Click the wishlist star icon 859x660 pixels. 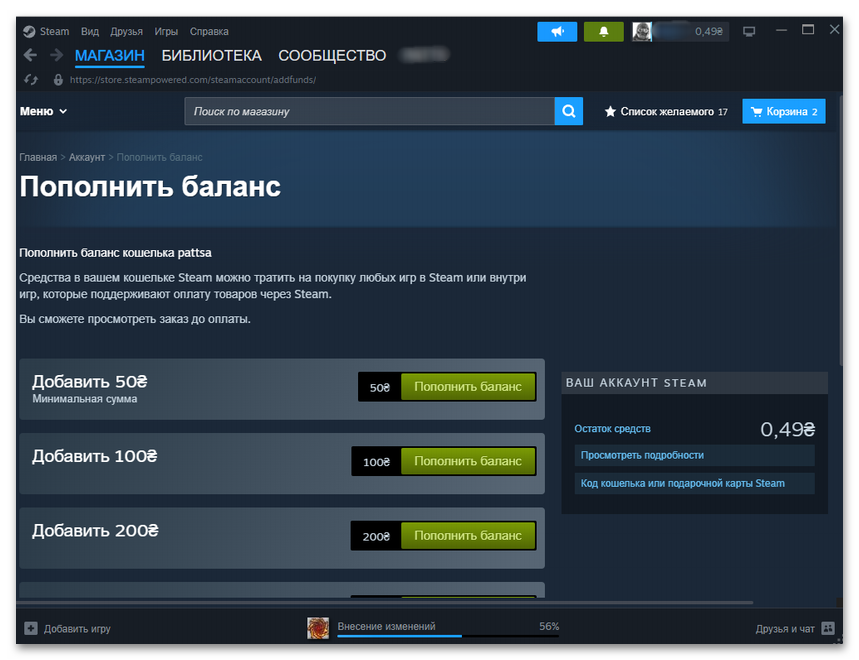pyautogui.click(x=610, y=112)
